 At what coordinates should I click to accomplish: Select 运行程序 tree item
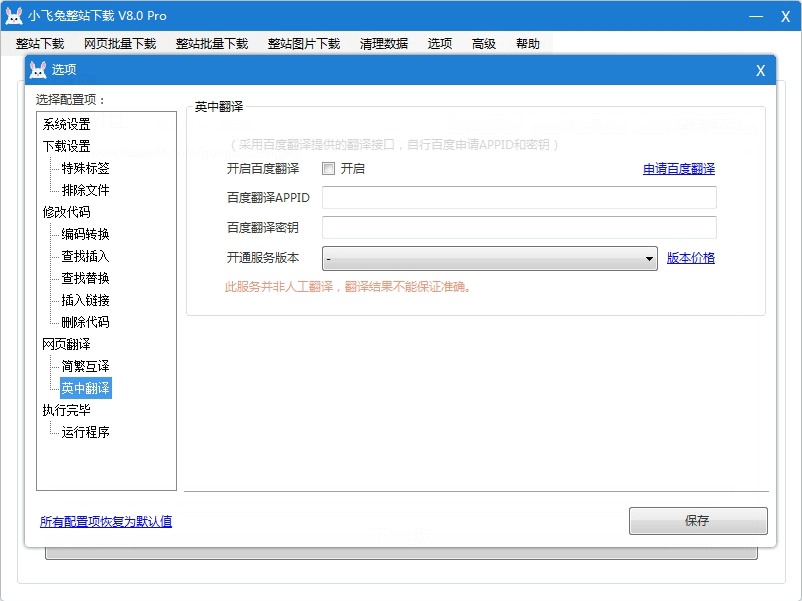[x=85, y=433]
